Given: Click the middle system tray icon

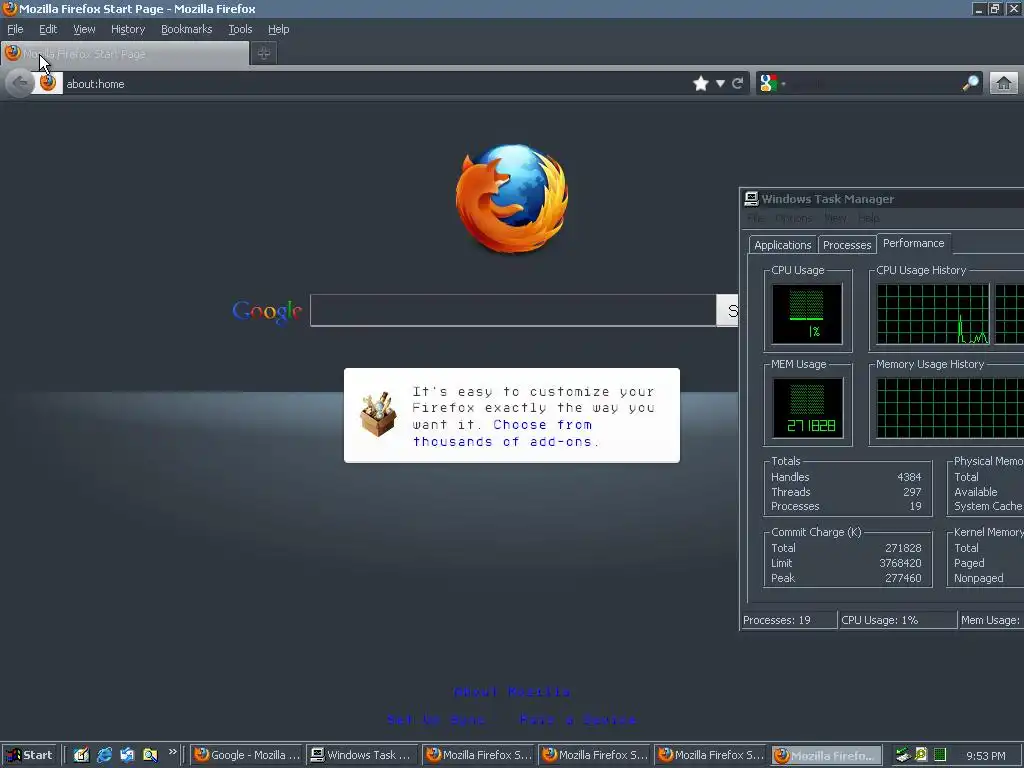Looking at the screenshot, I should coord(921,755).
